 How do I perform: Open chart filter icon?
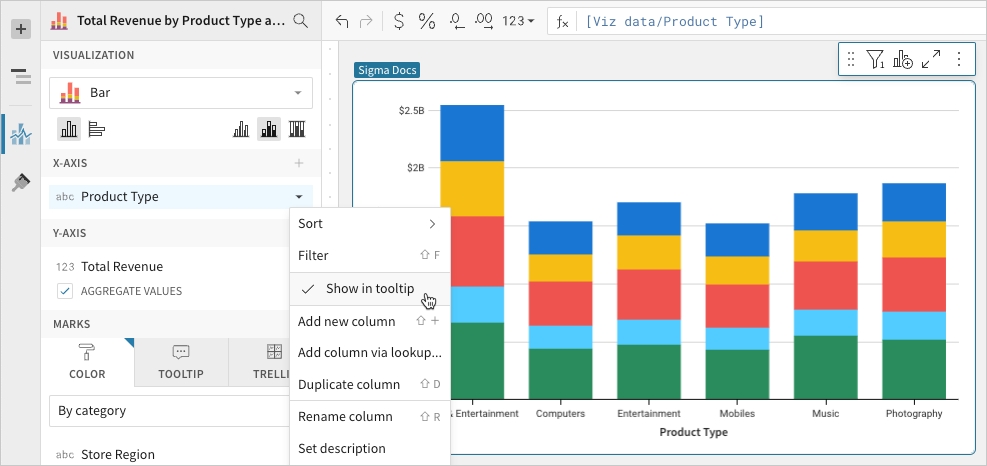876,60
